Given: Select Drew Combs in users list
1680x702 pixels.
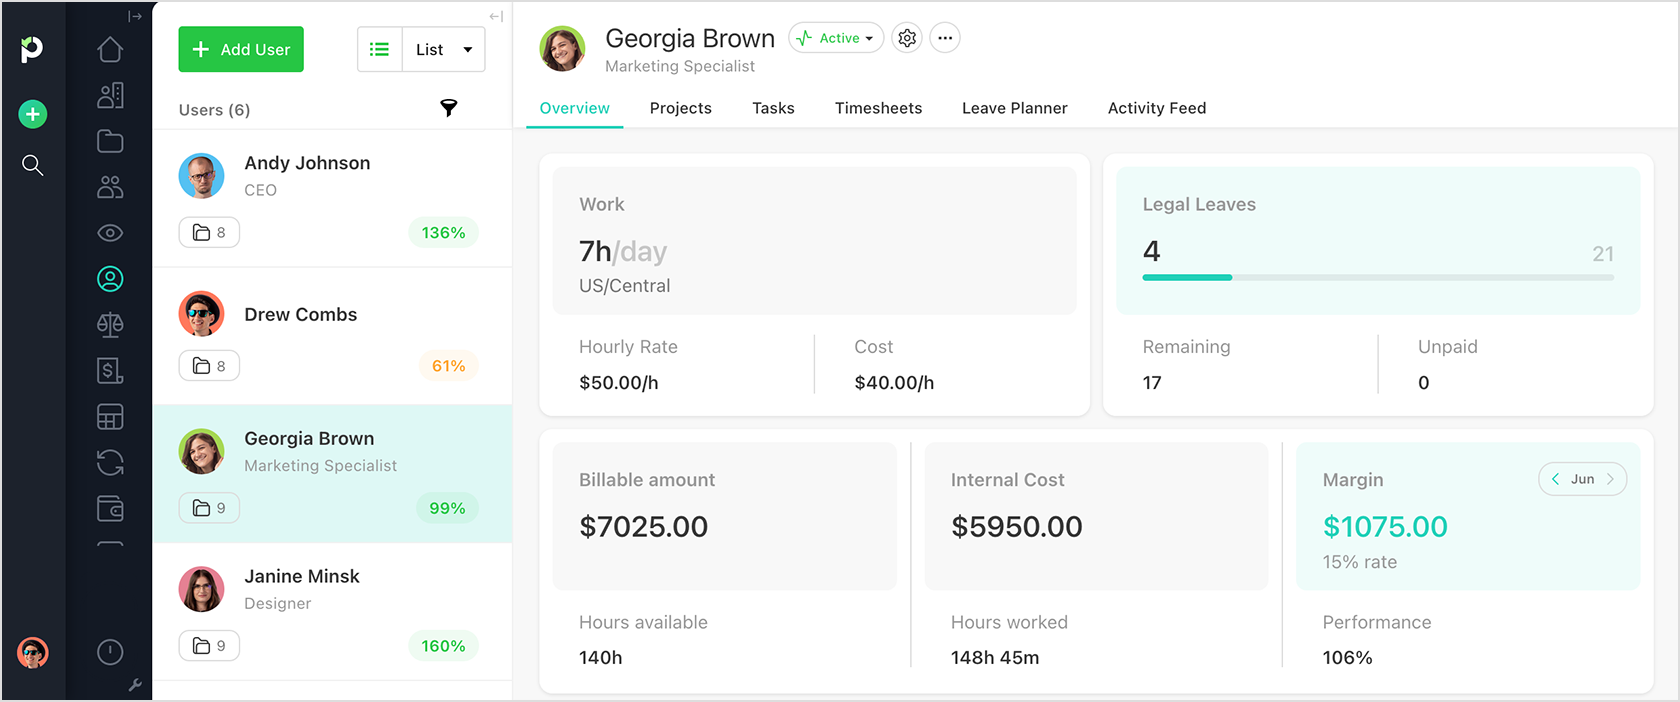Looking at the screenshot, I should pos(332,336).
